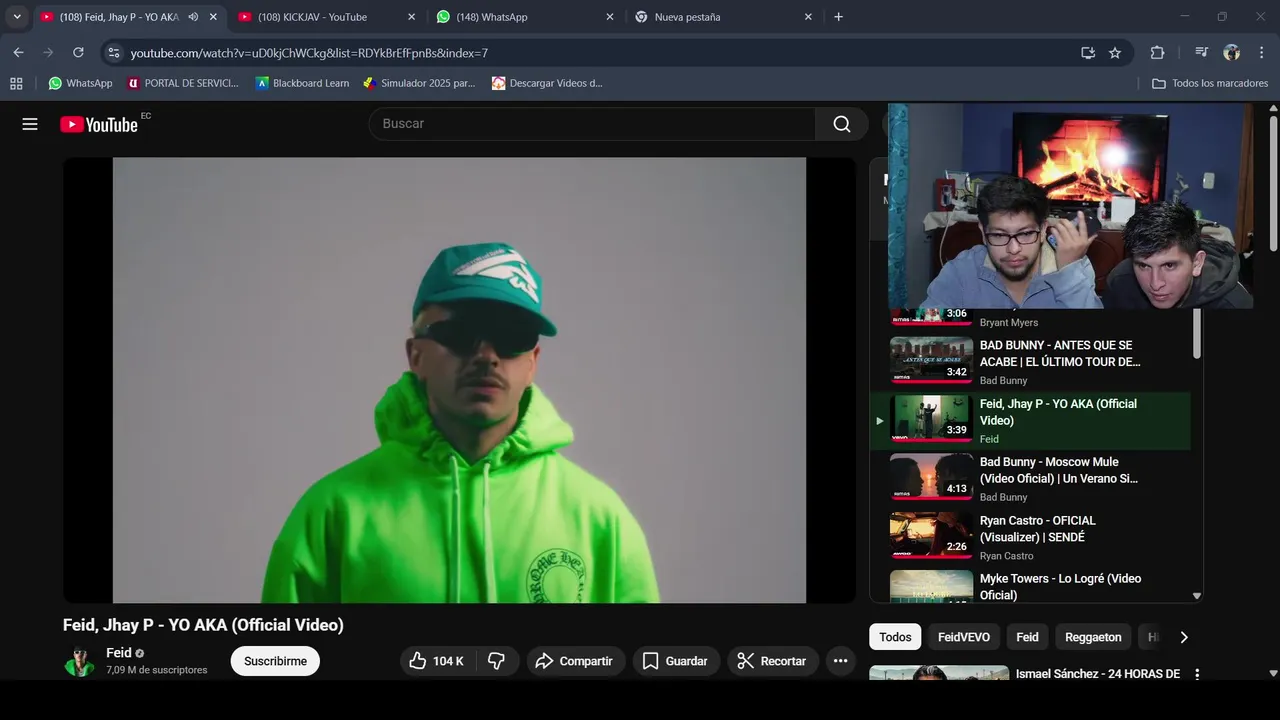Image resolution: width=1280 pixels, height=720 pixels.
Task: Open the Chrome profile avatar
Action: 1231,53
